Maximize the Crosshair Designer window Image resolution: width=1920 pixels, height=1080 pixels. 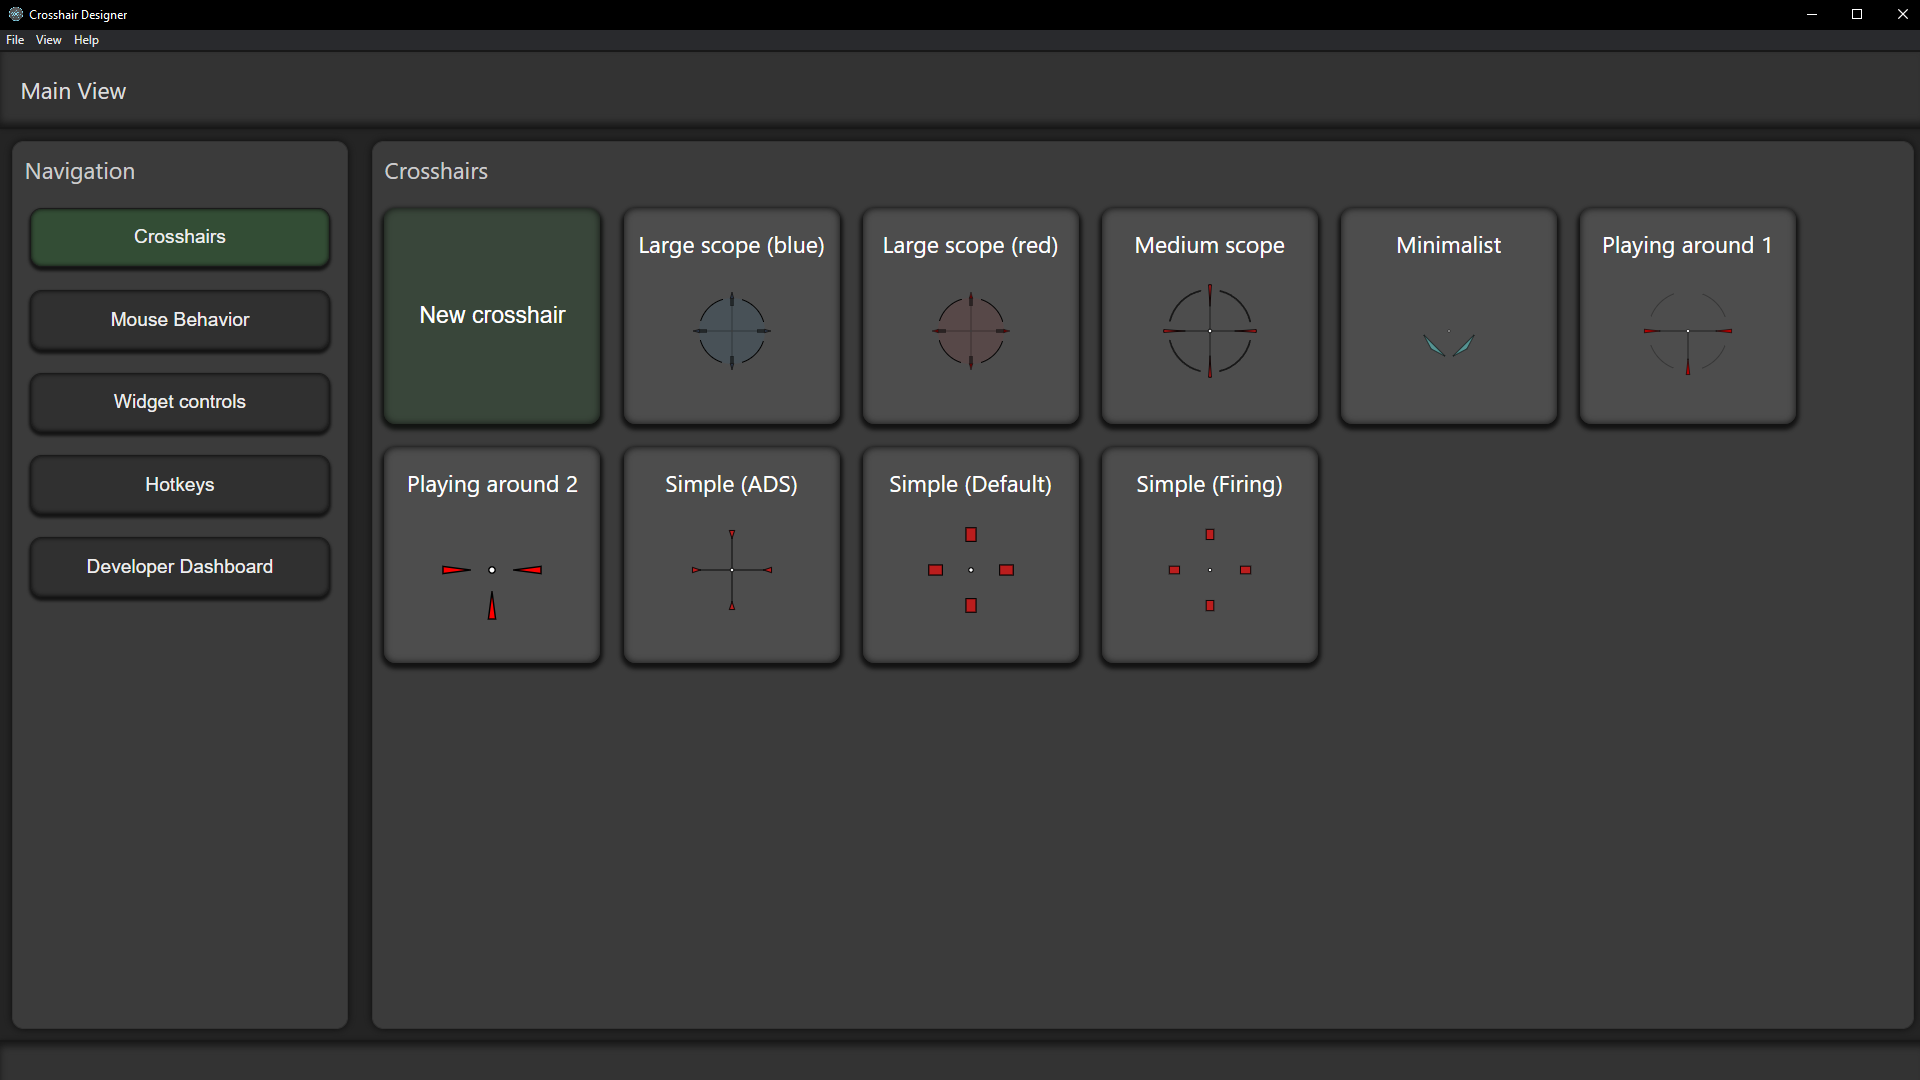[x=1857, y=14]
